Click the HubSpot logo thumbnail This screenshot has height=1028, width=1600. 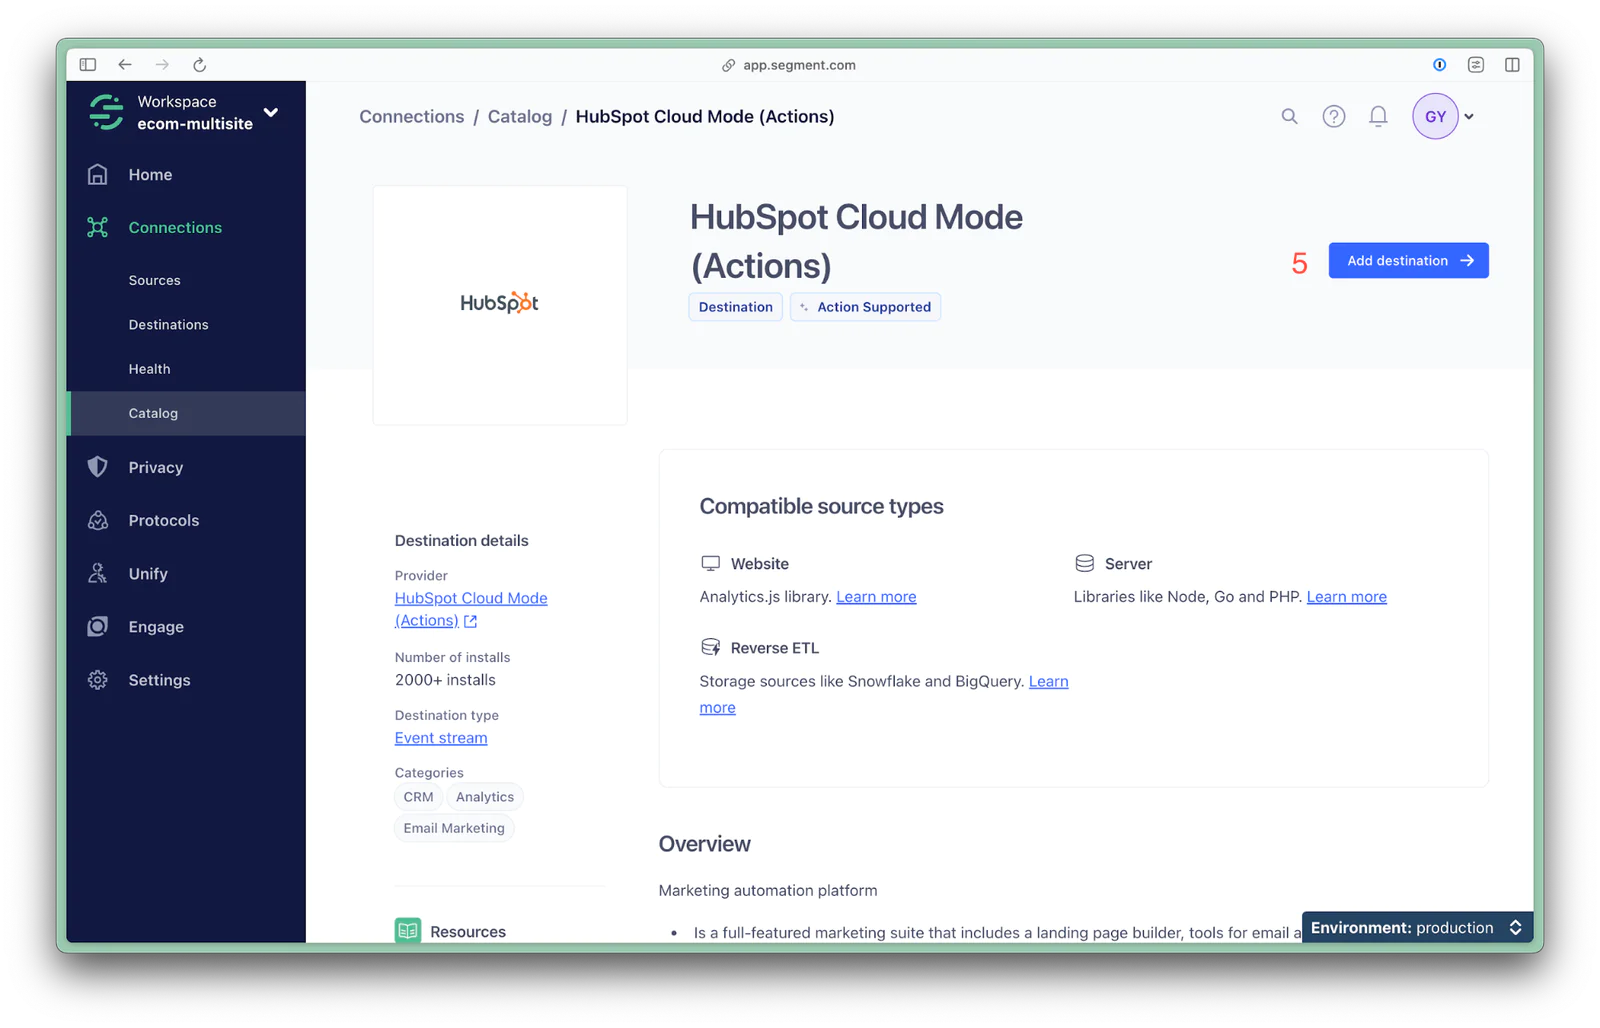pos(499,303)
